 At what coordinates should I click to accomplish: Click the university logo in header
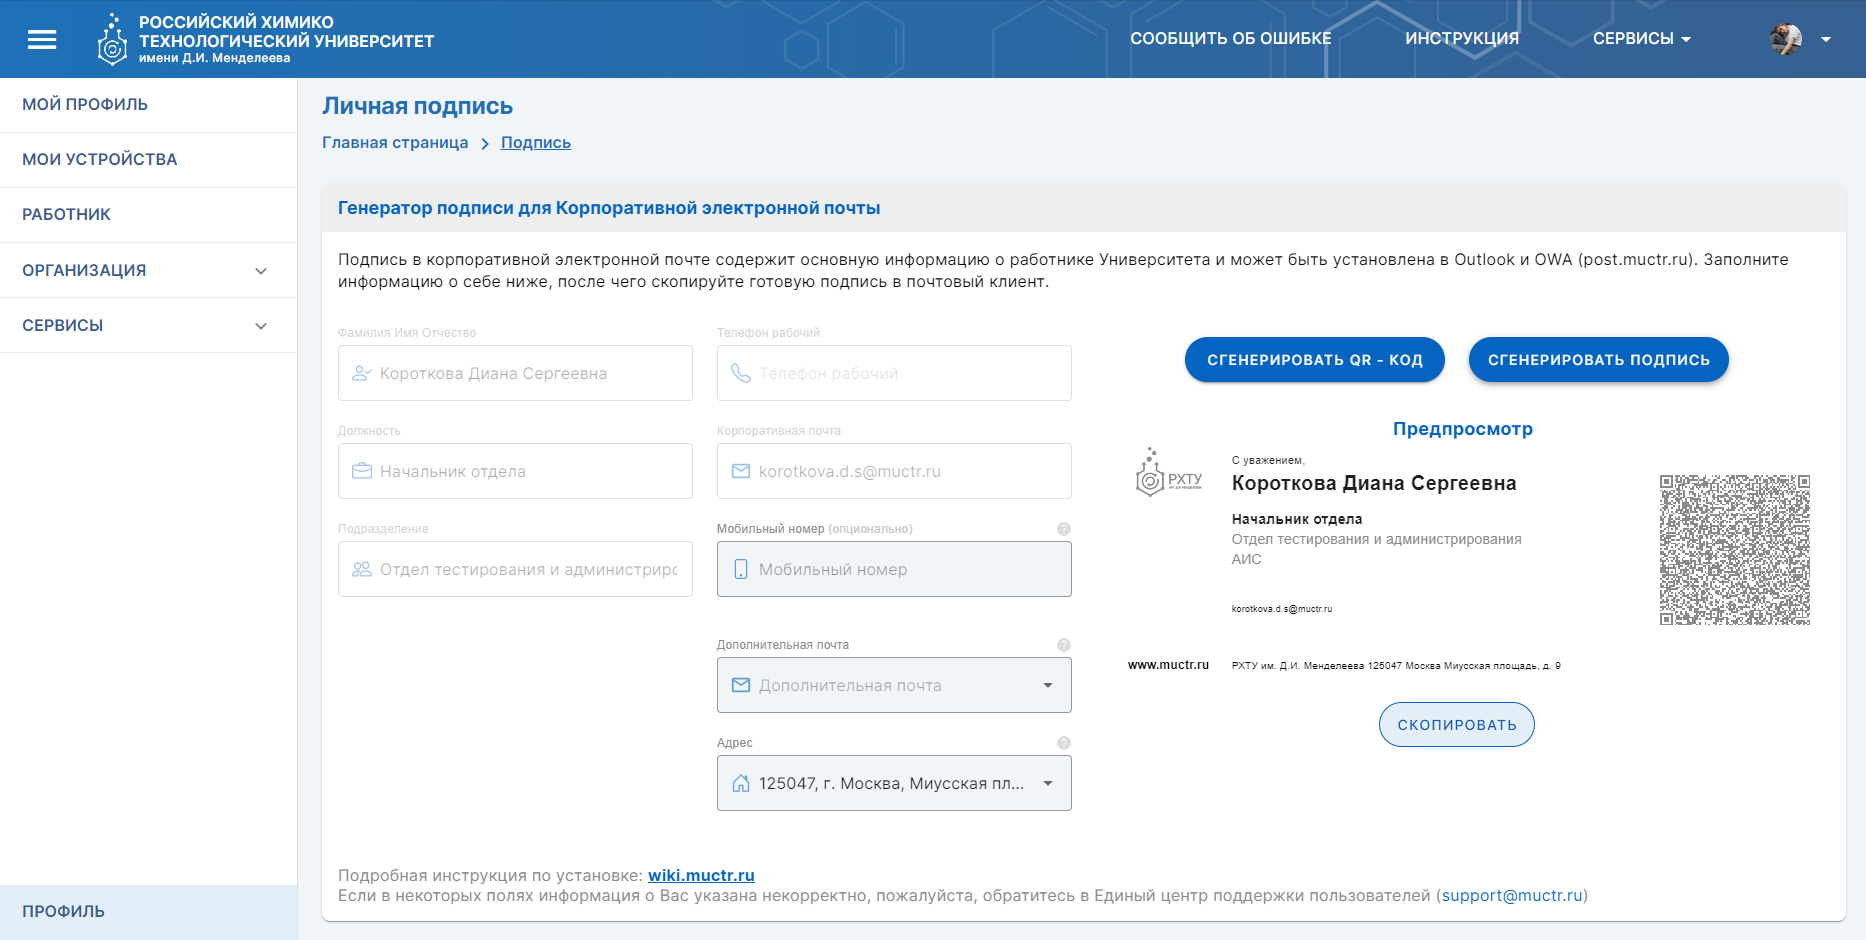(112, 40)
